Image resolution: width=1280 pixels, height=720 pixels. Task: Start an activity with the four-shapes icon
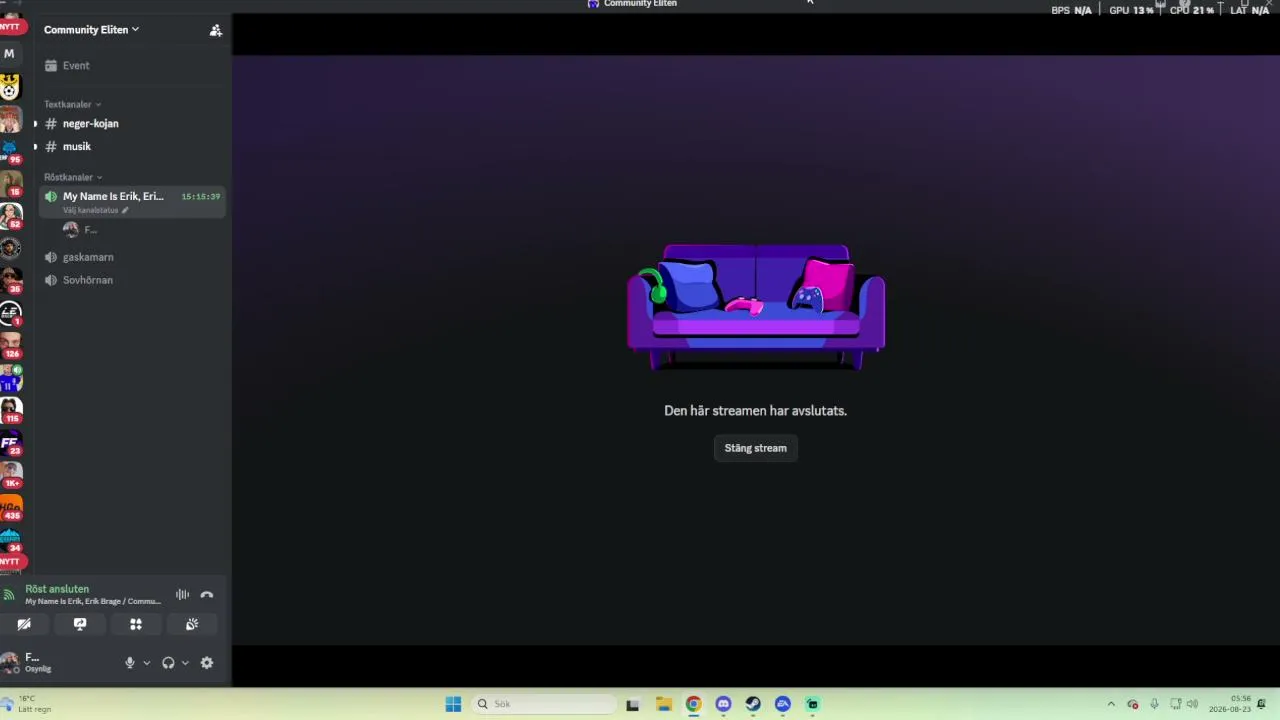[x=136, y=624]
